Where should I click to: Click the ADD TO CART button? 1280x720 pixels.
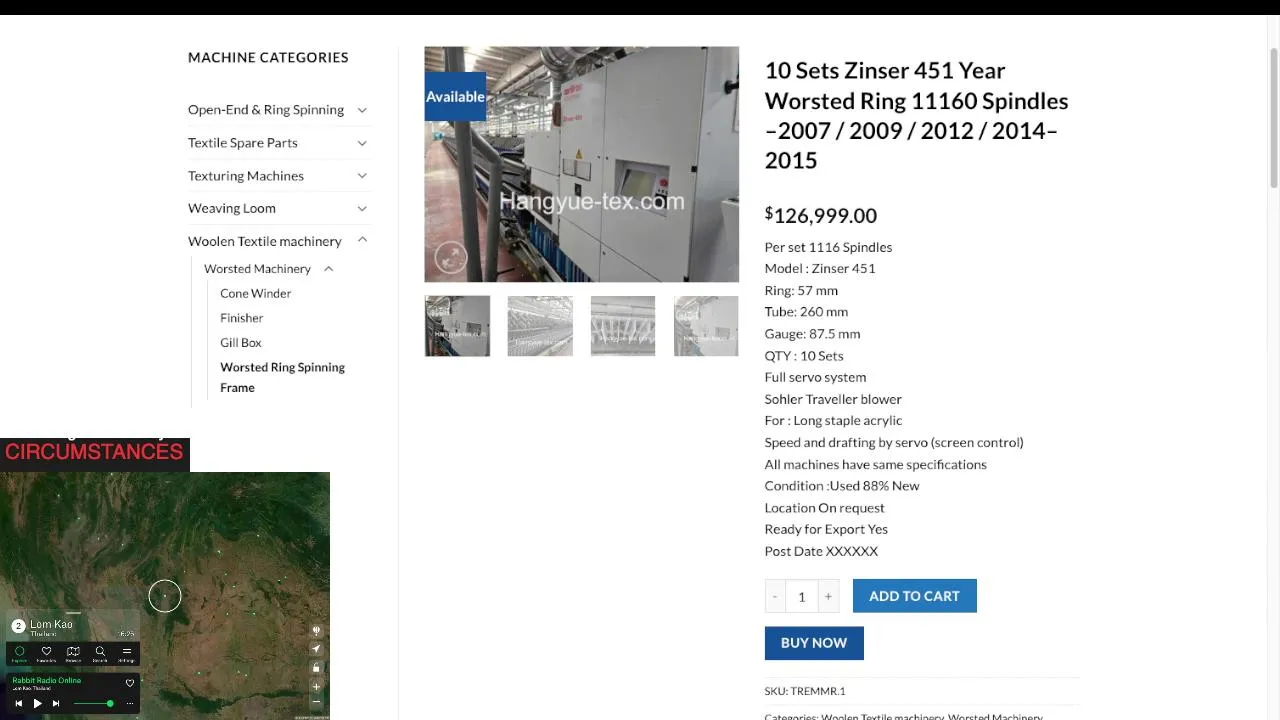tap(915, 596)
